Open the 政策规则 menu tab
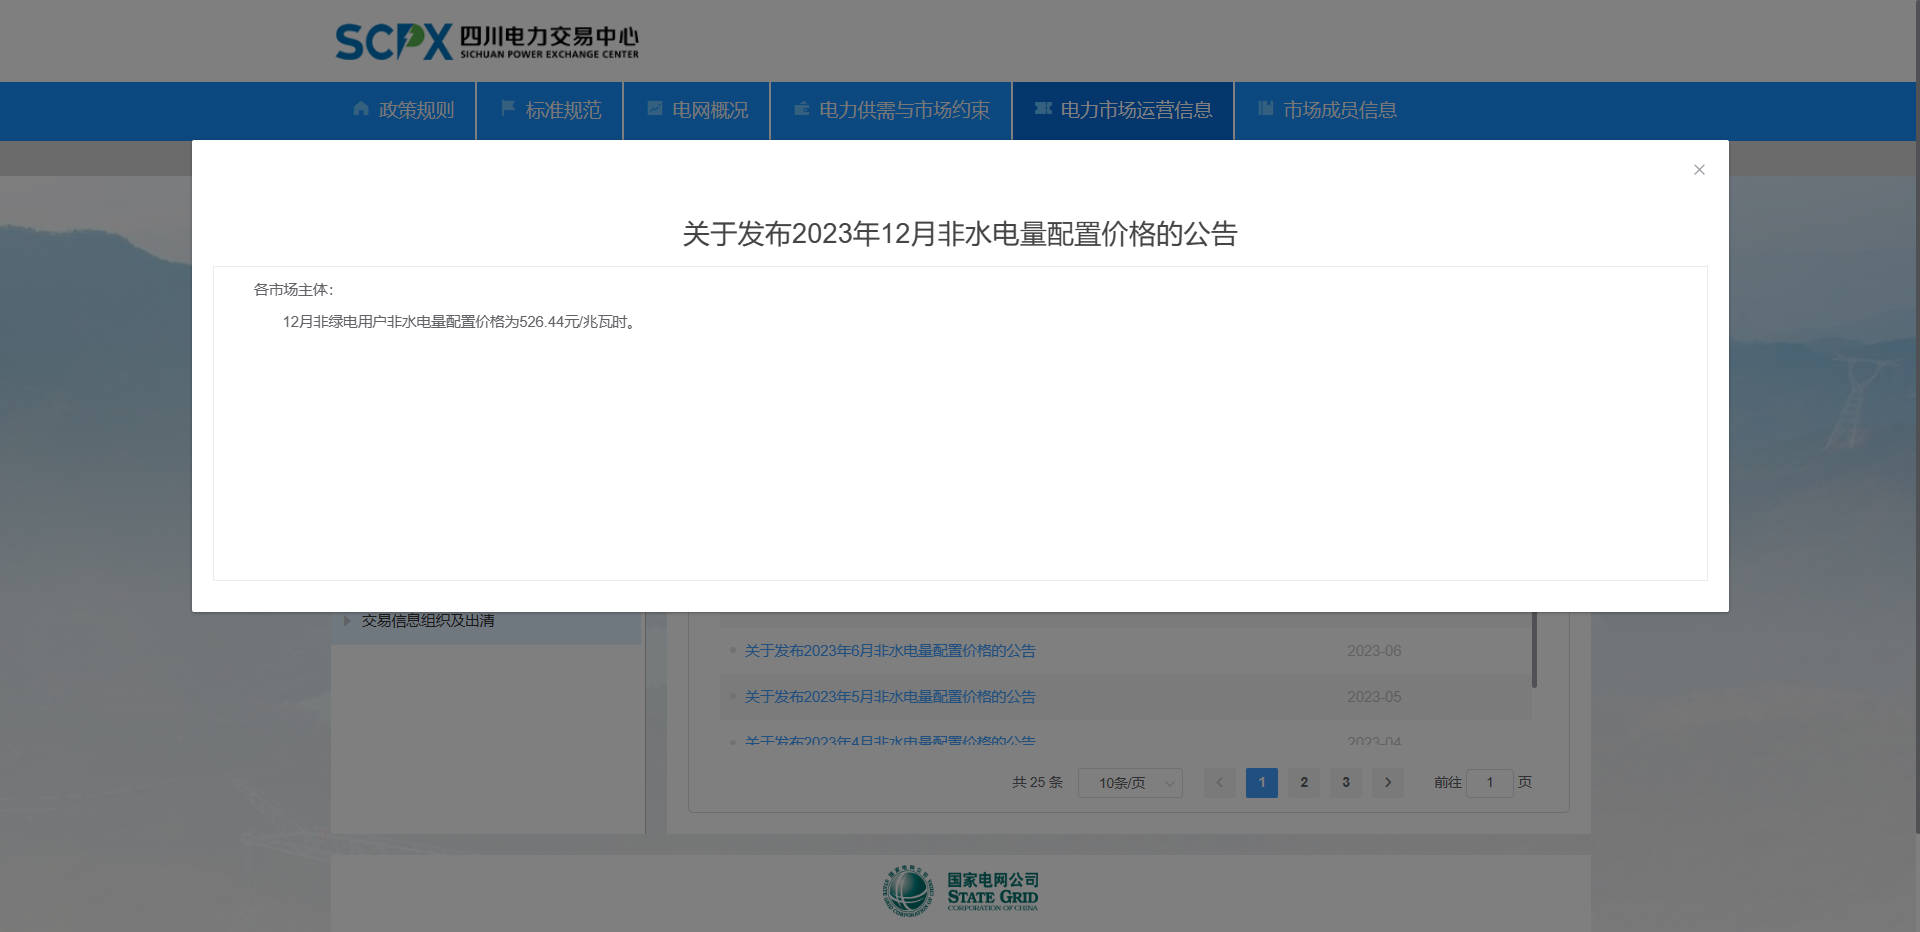The image size is (1920, 932). [x=403, y=110]
